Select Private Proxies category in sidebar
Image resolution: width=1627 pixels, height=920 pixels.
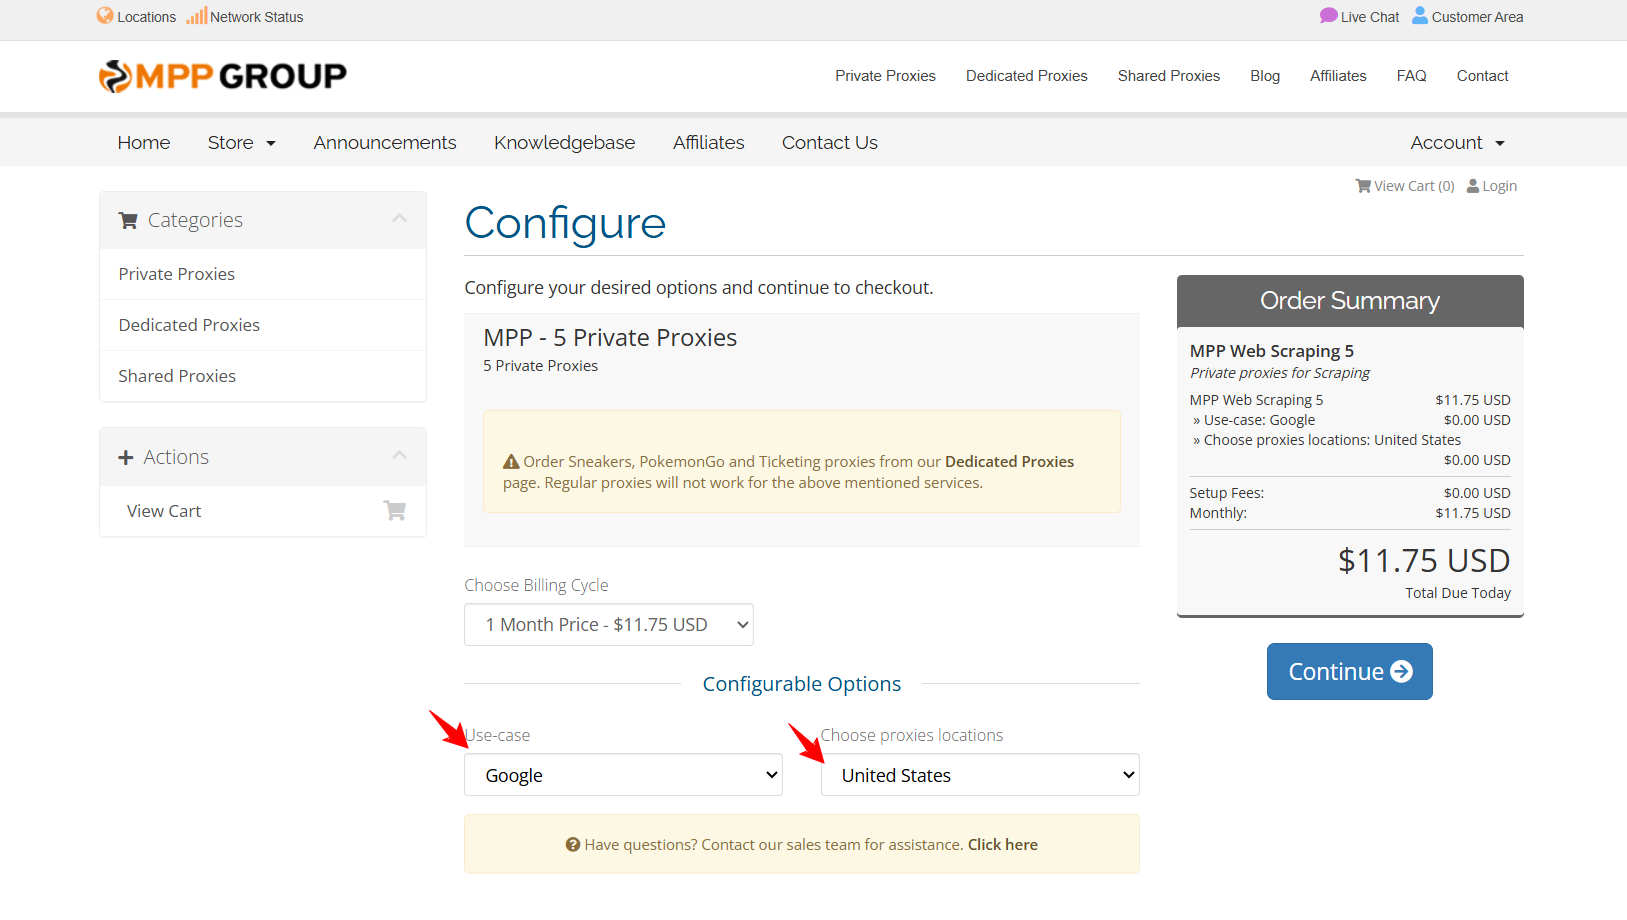263,274
